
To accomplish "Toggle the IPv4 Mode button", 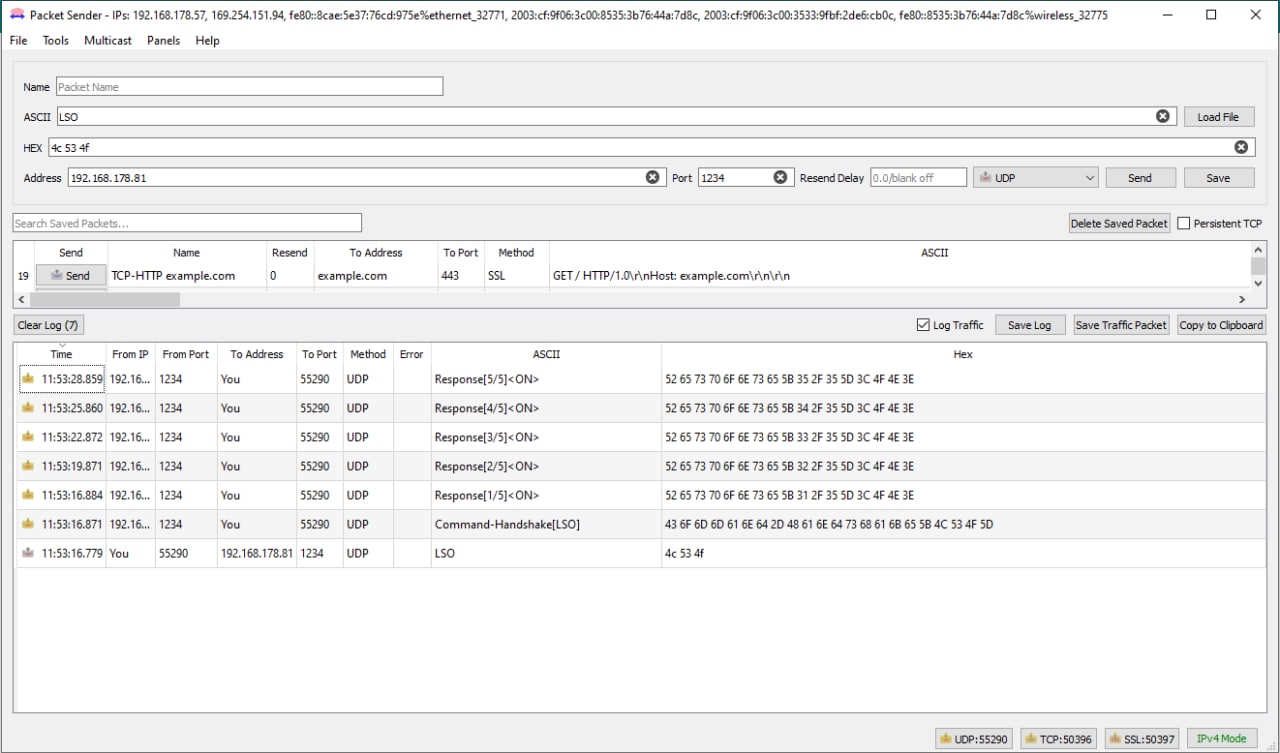I will [1222, 739].
